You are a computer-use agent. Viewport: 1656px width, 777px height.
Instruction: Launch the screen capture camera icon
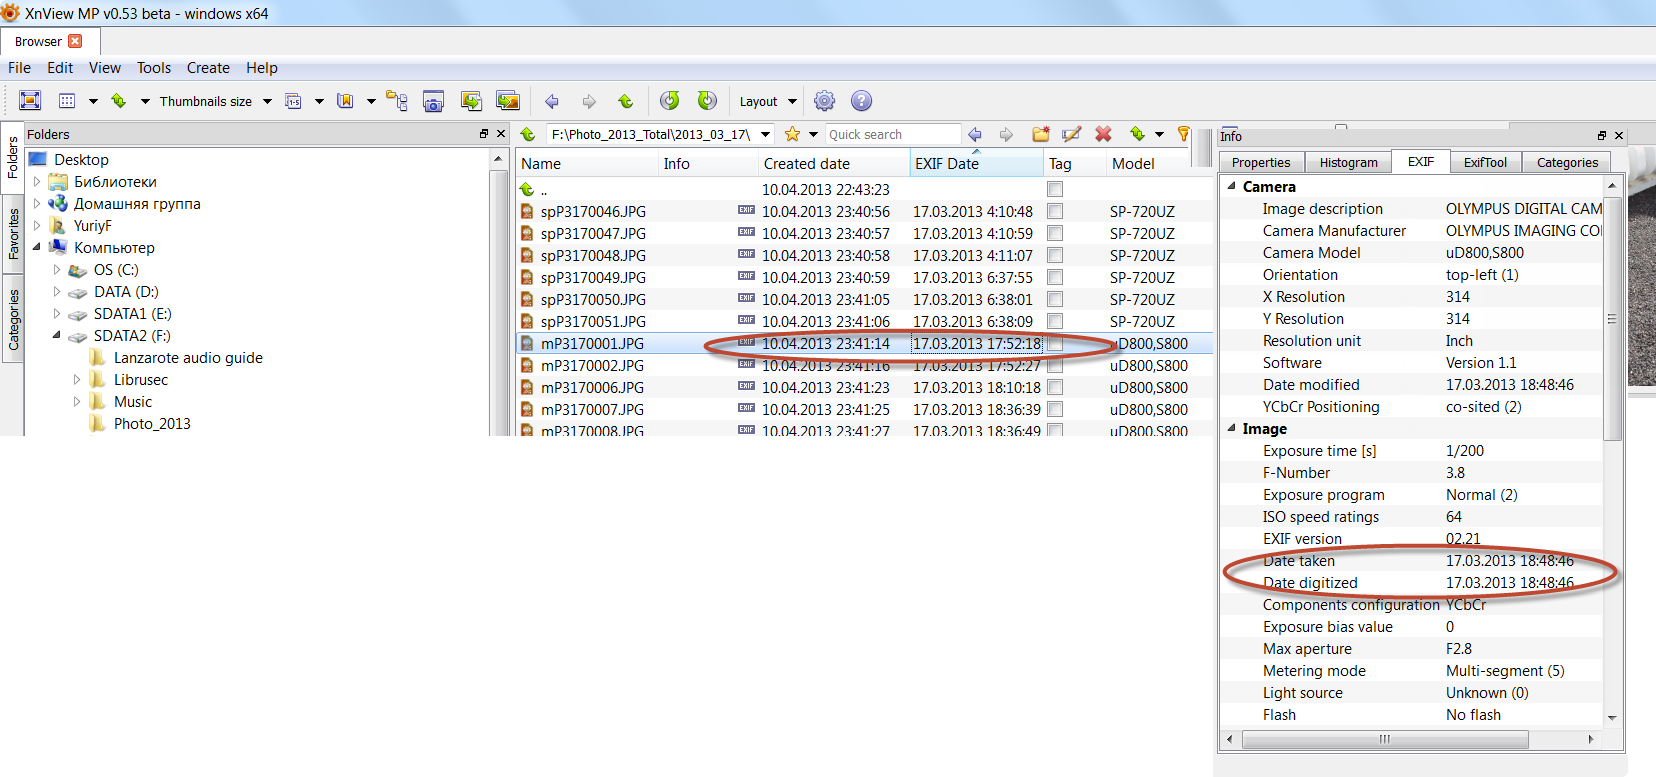coord(433,101)
